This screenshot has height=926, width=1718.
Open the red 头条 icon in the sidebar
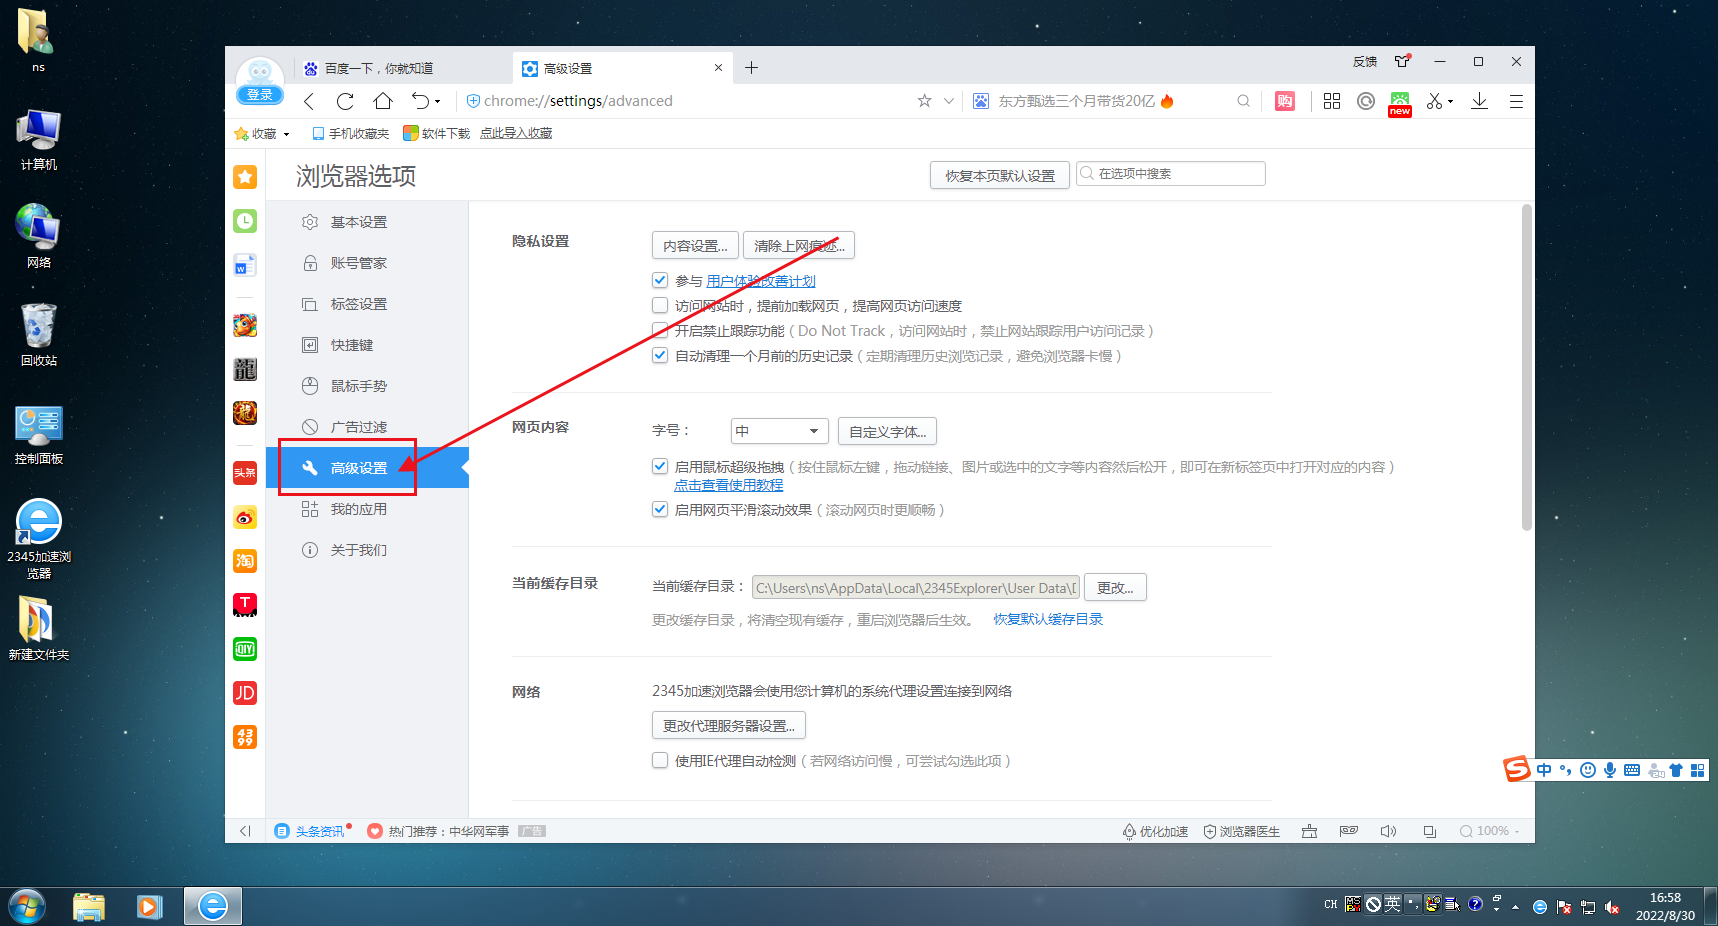(245, 473)
